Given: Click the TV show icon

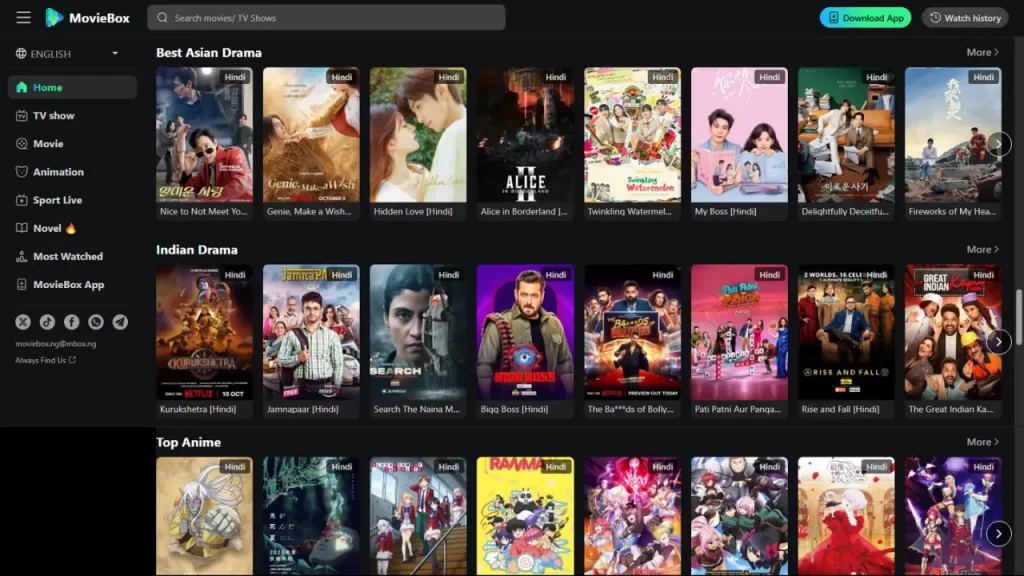Looking at the screenshot, I should click(22, 115).
